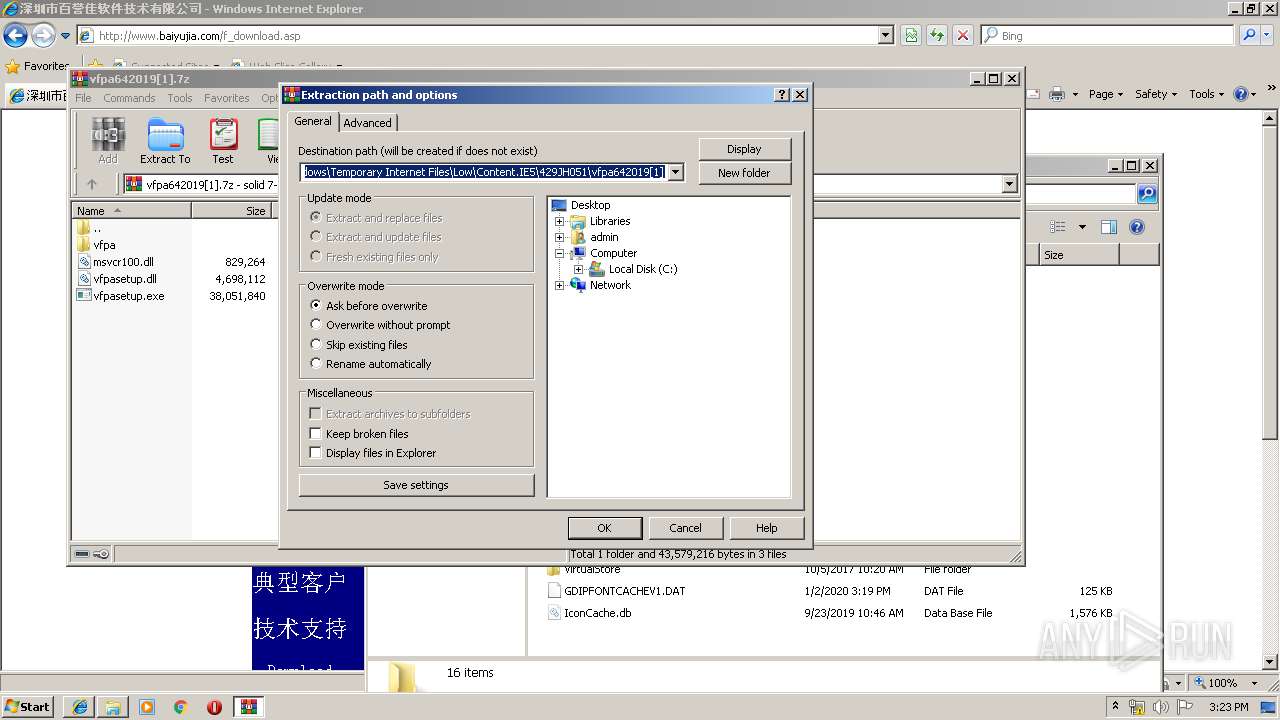Click the destination path input field

pyautogui.click(x=484, y=172)
